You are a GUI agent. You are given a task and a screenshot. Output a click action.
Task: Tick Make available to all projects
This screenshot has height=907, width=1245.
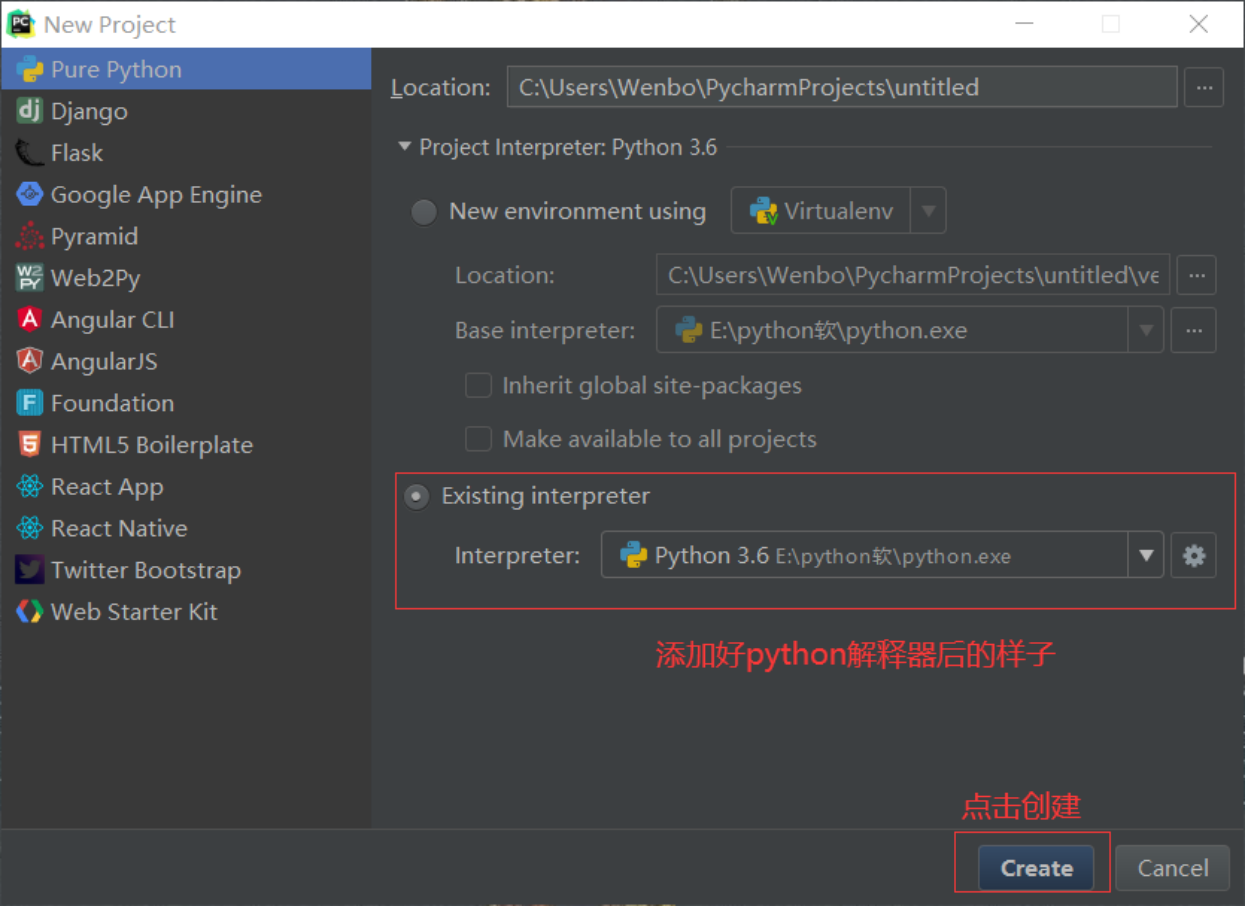point(479,439)
